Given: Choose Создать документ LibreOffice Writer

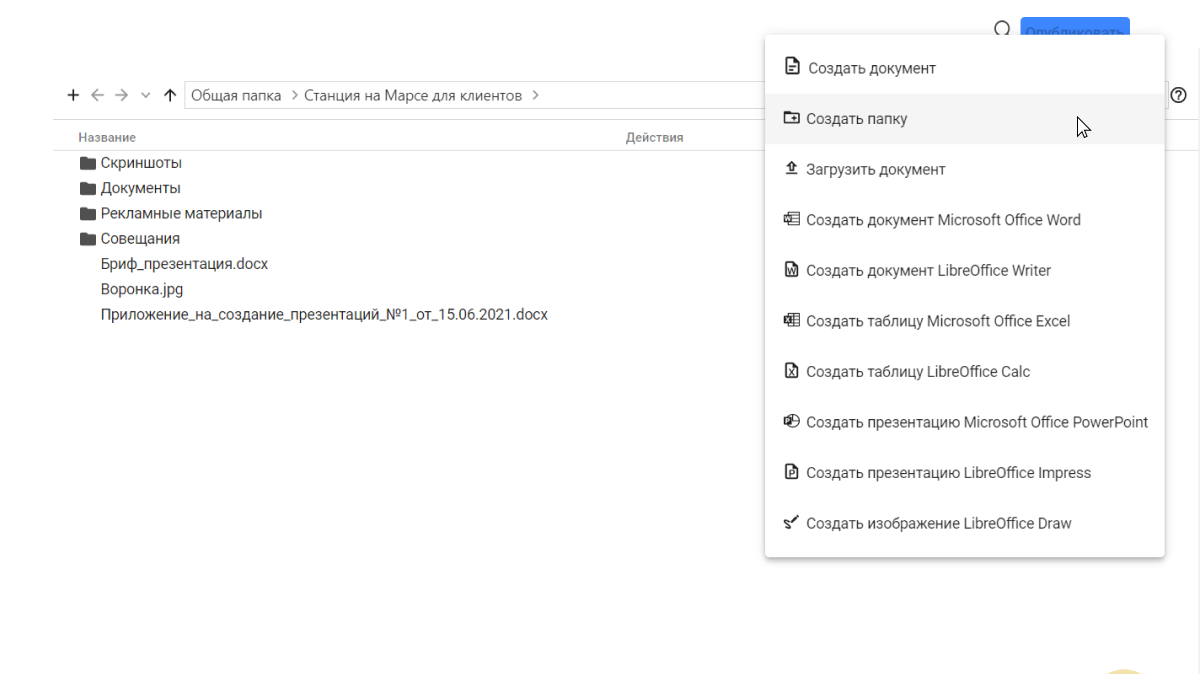Looking at the screenshot, I should coord(964,270).
